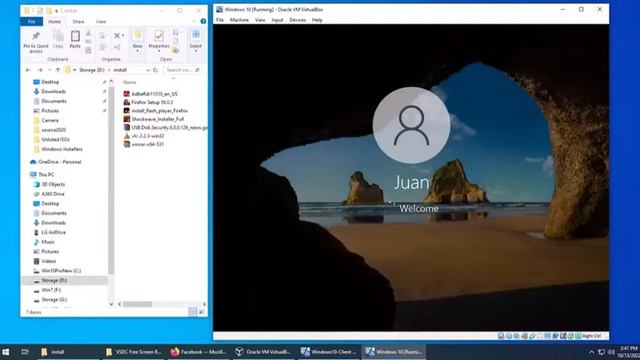Open the File tab in Explorer
Viewport: 640px width, 360px height.
click(x=31, y=22)
